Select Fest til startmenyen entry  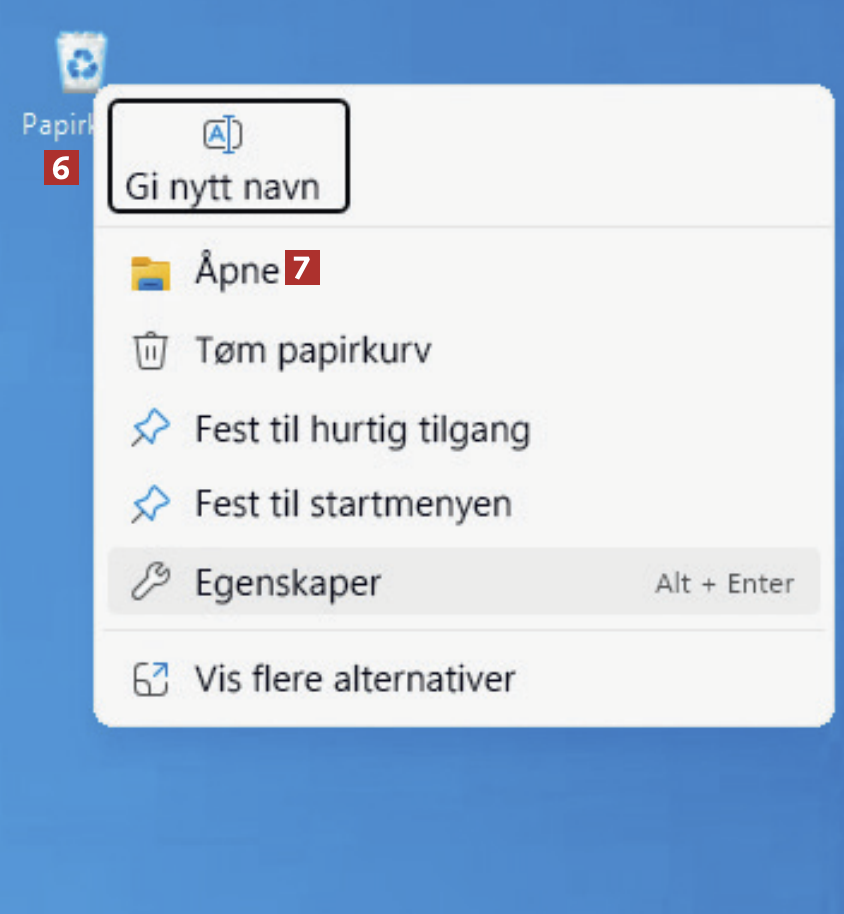point(464,504)
